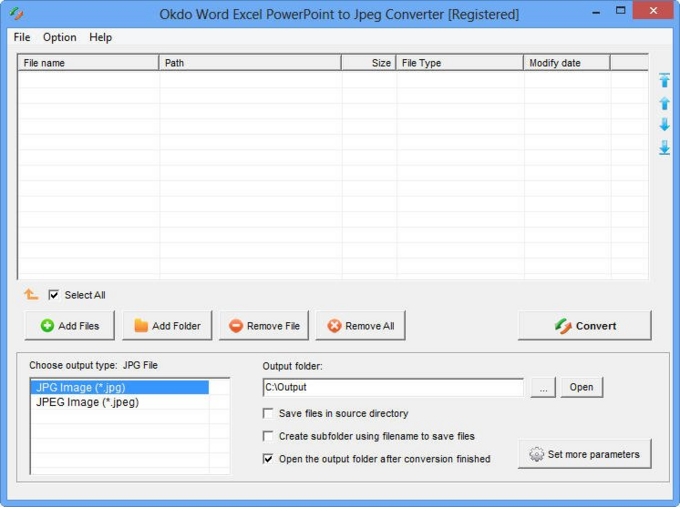Open the Help menu
This screenshot has width=680, height=516.
[101, 37]
